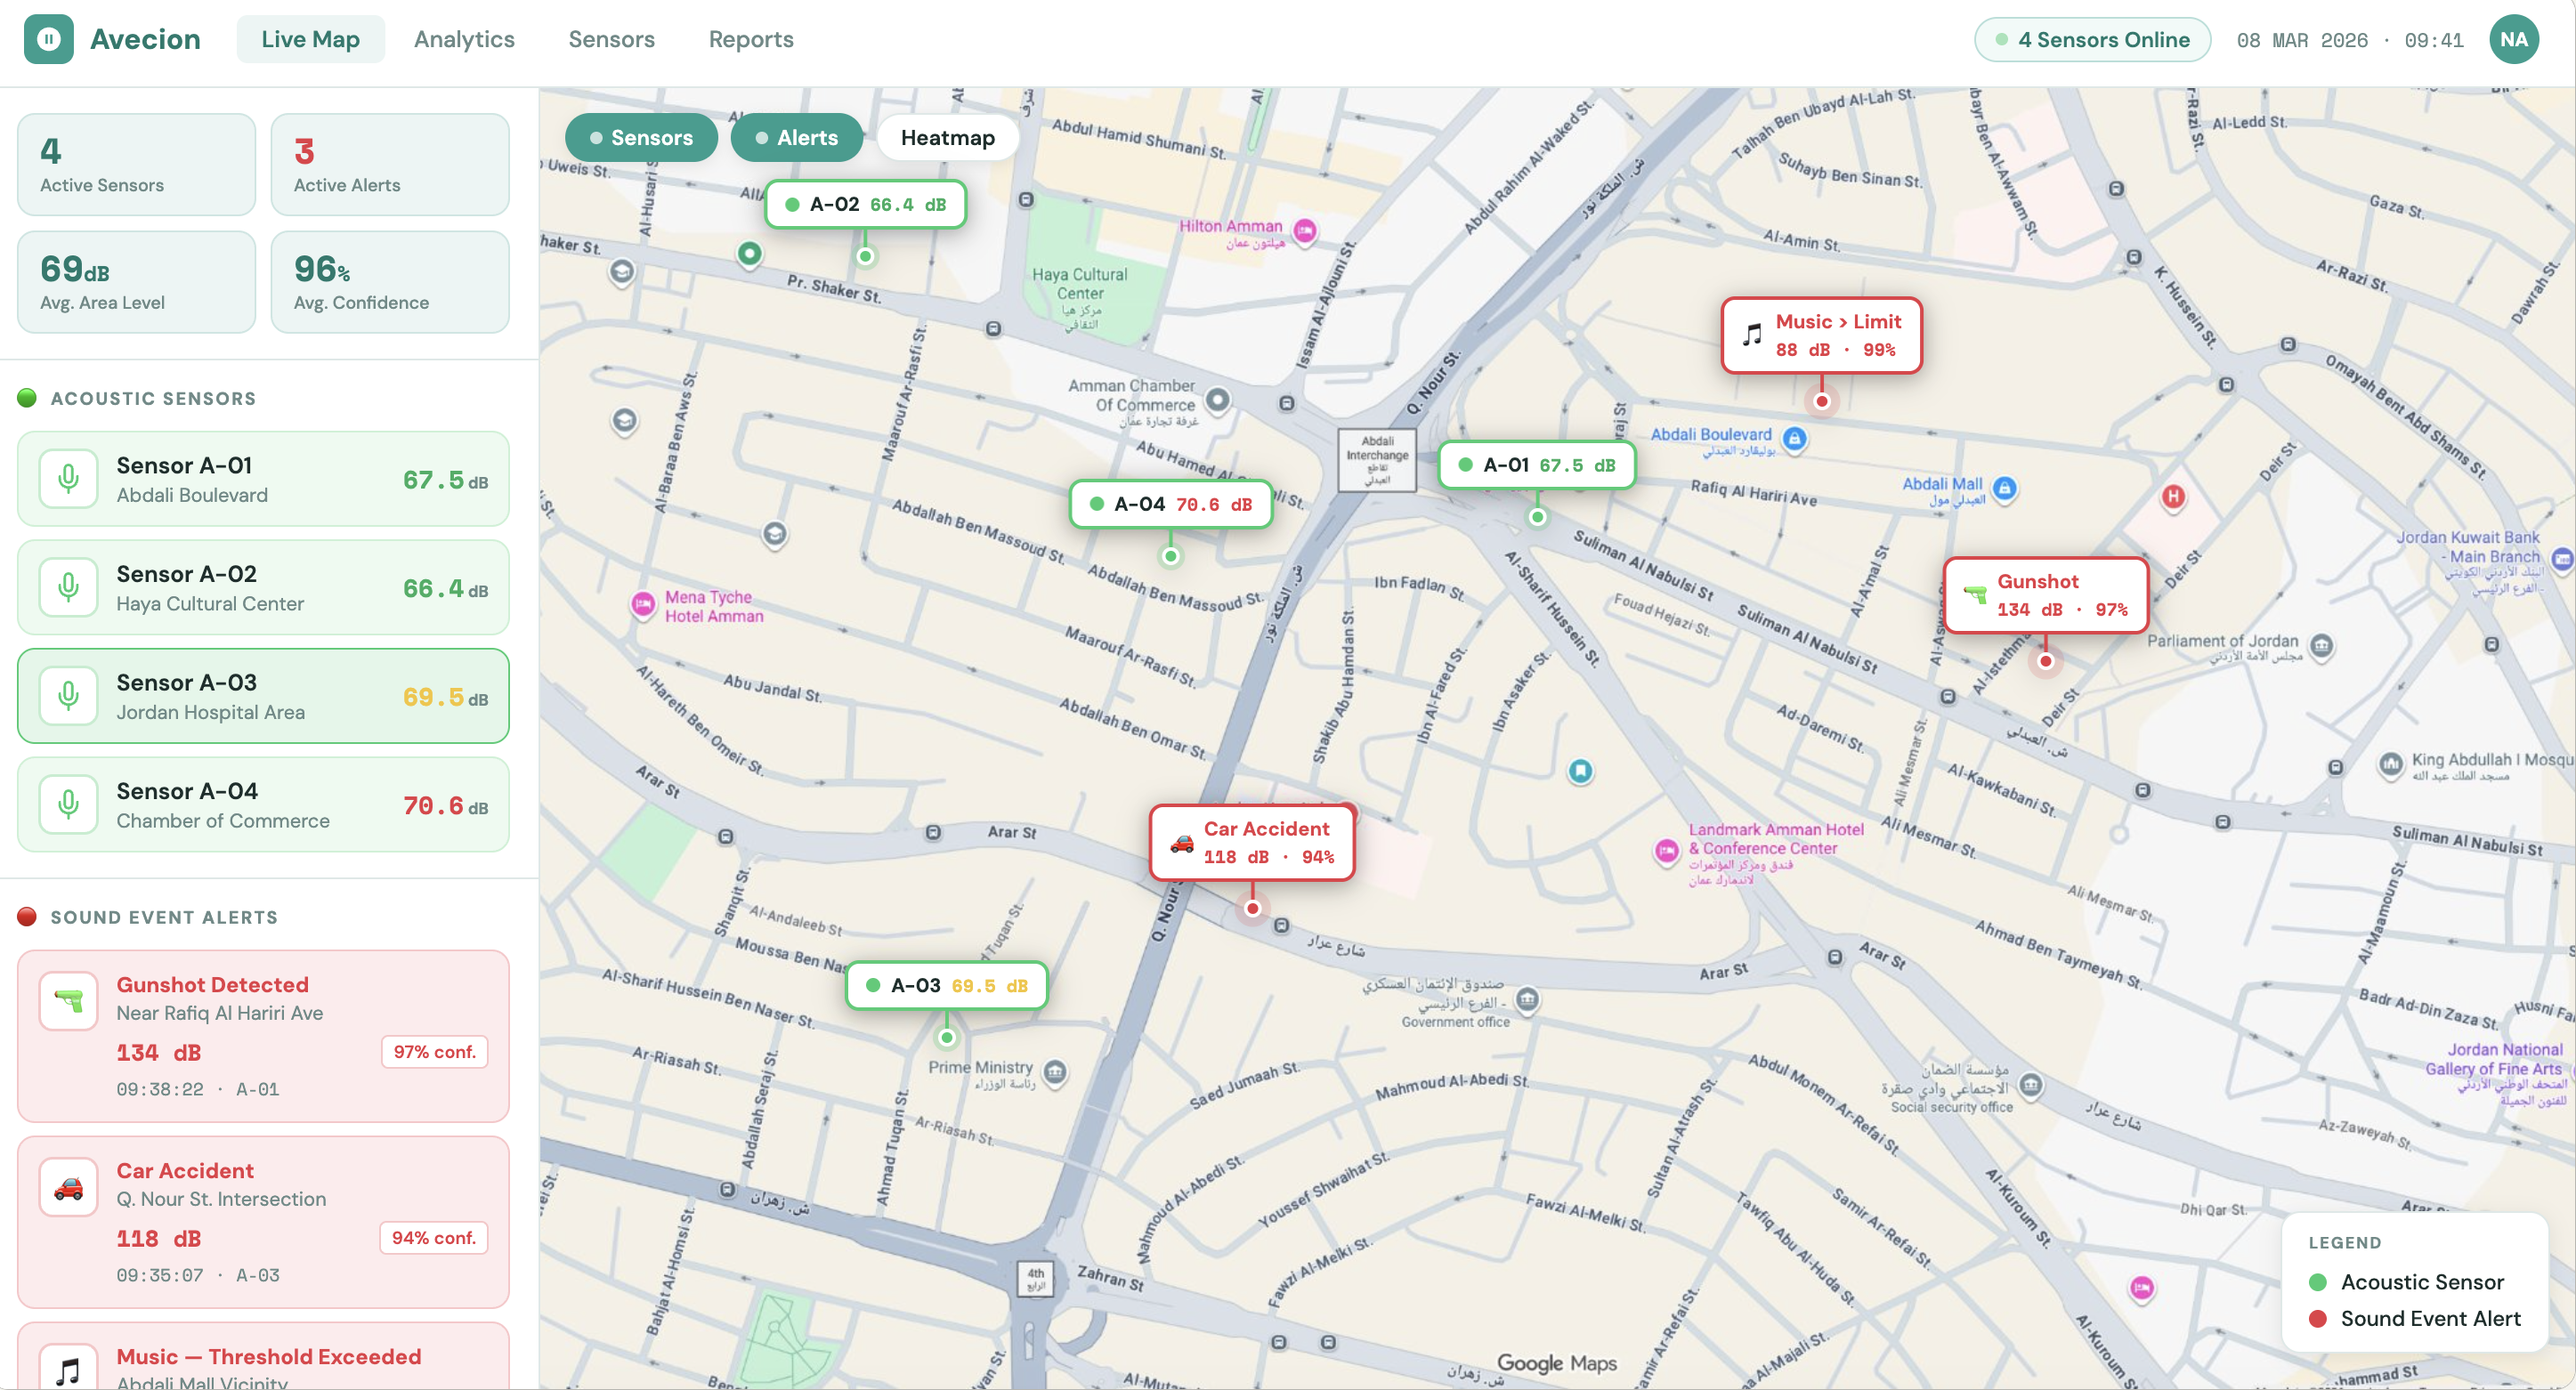Switch to the Analytics tab
The image size is (2576, 1390).
point(464,39)
